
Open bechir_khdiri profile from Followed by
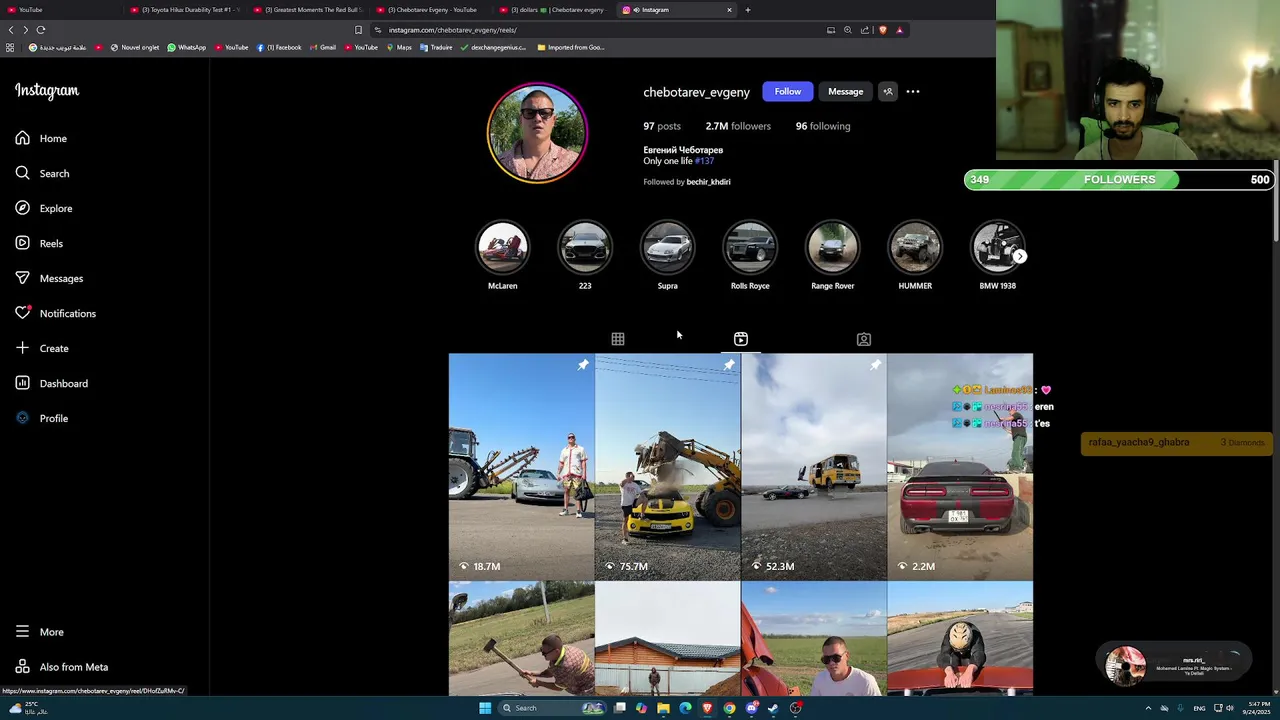point(708,182)
